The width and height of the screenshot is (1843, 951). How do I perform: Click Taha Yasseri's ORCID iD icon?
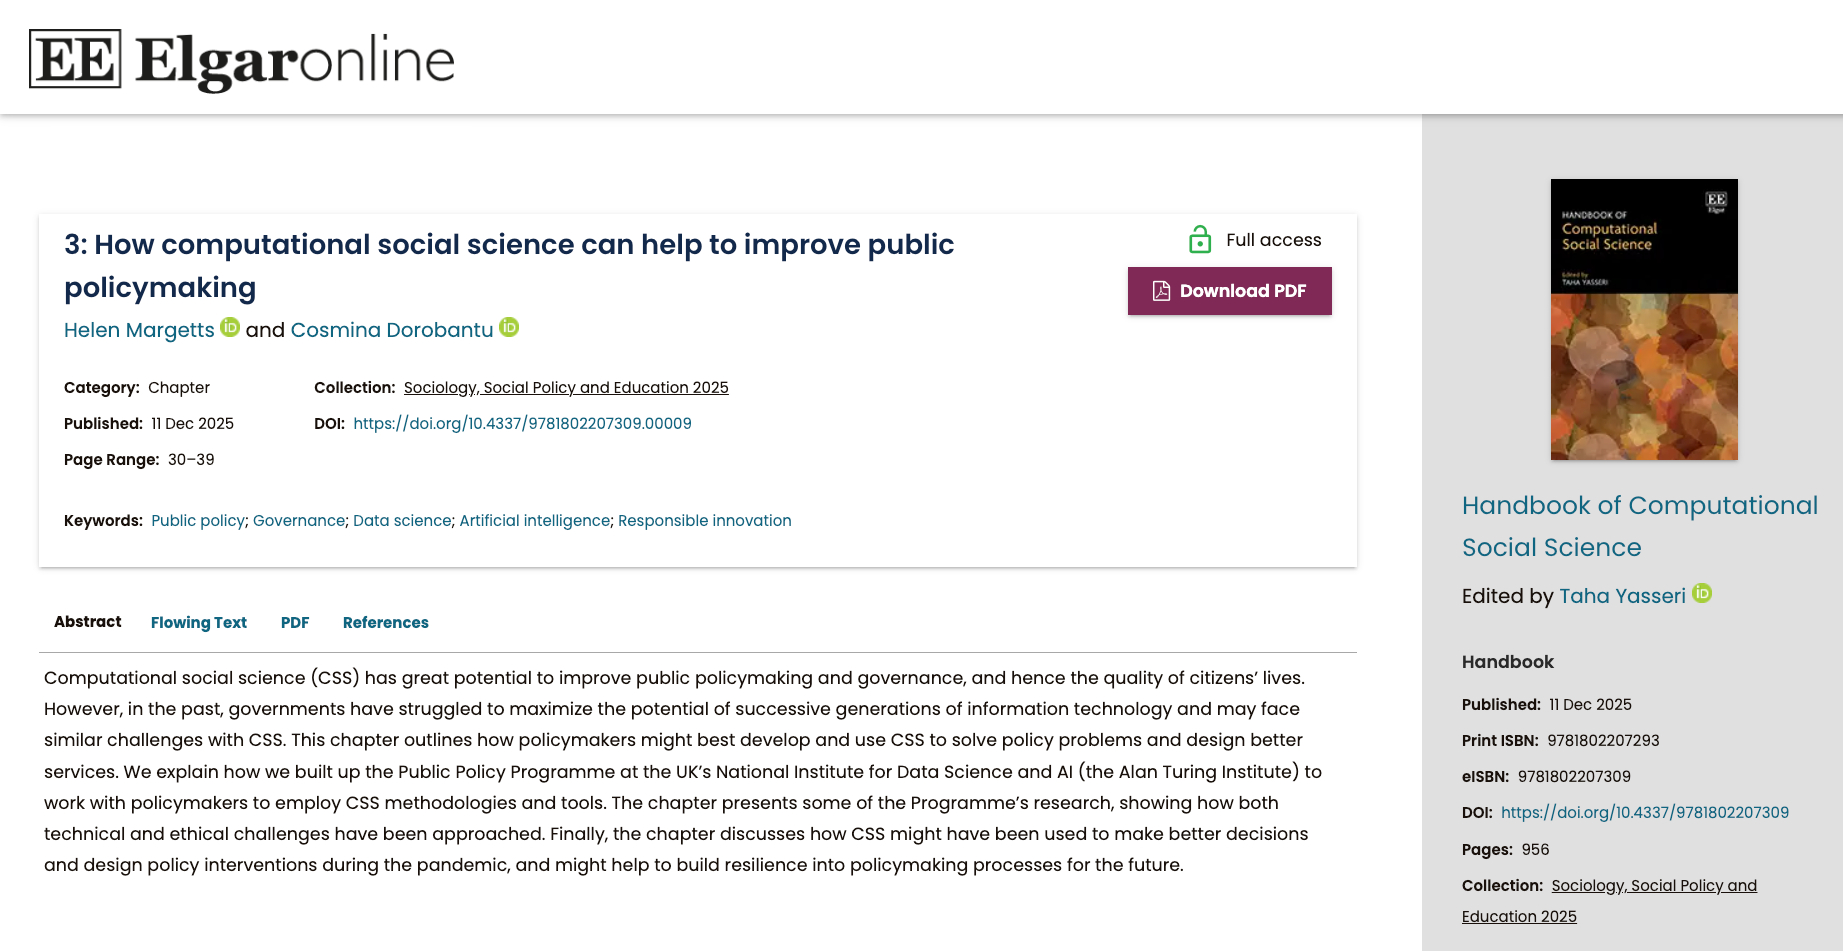(x=1702, y=593)
